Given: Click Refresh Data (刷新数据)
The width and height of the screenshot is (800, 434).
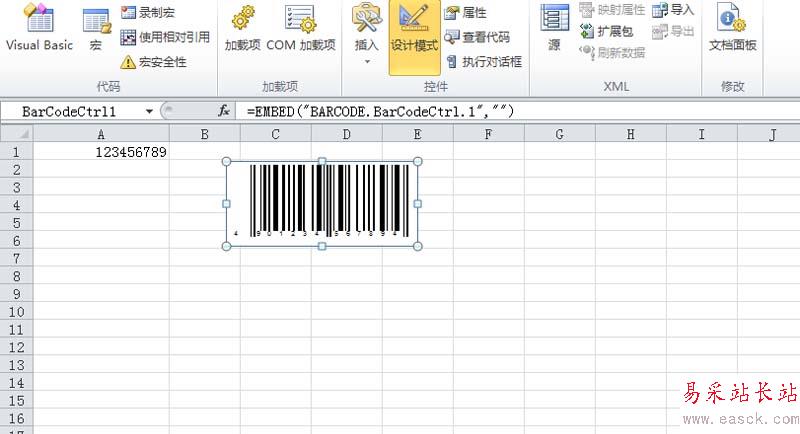Looking at the screenshot, I should [x=612, y=52].
